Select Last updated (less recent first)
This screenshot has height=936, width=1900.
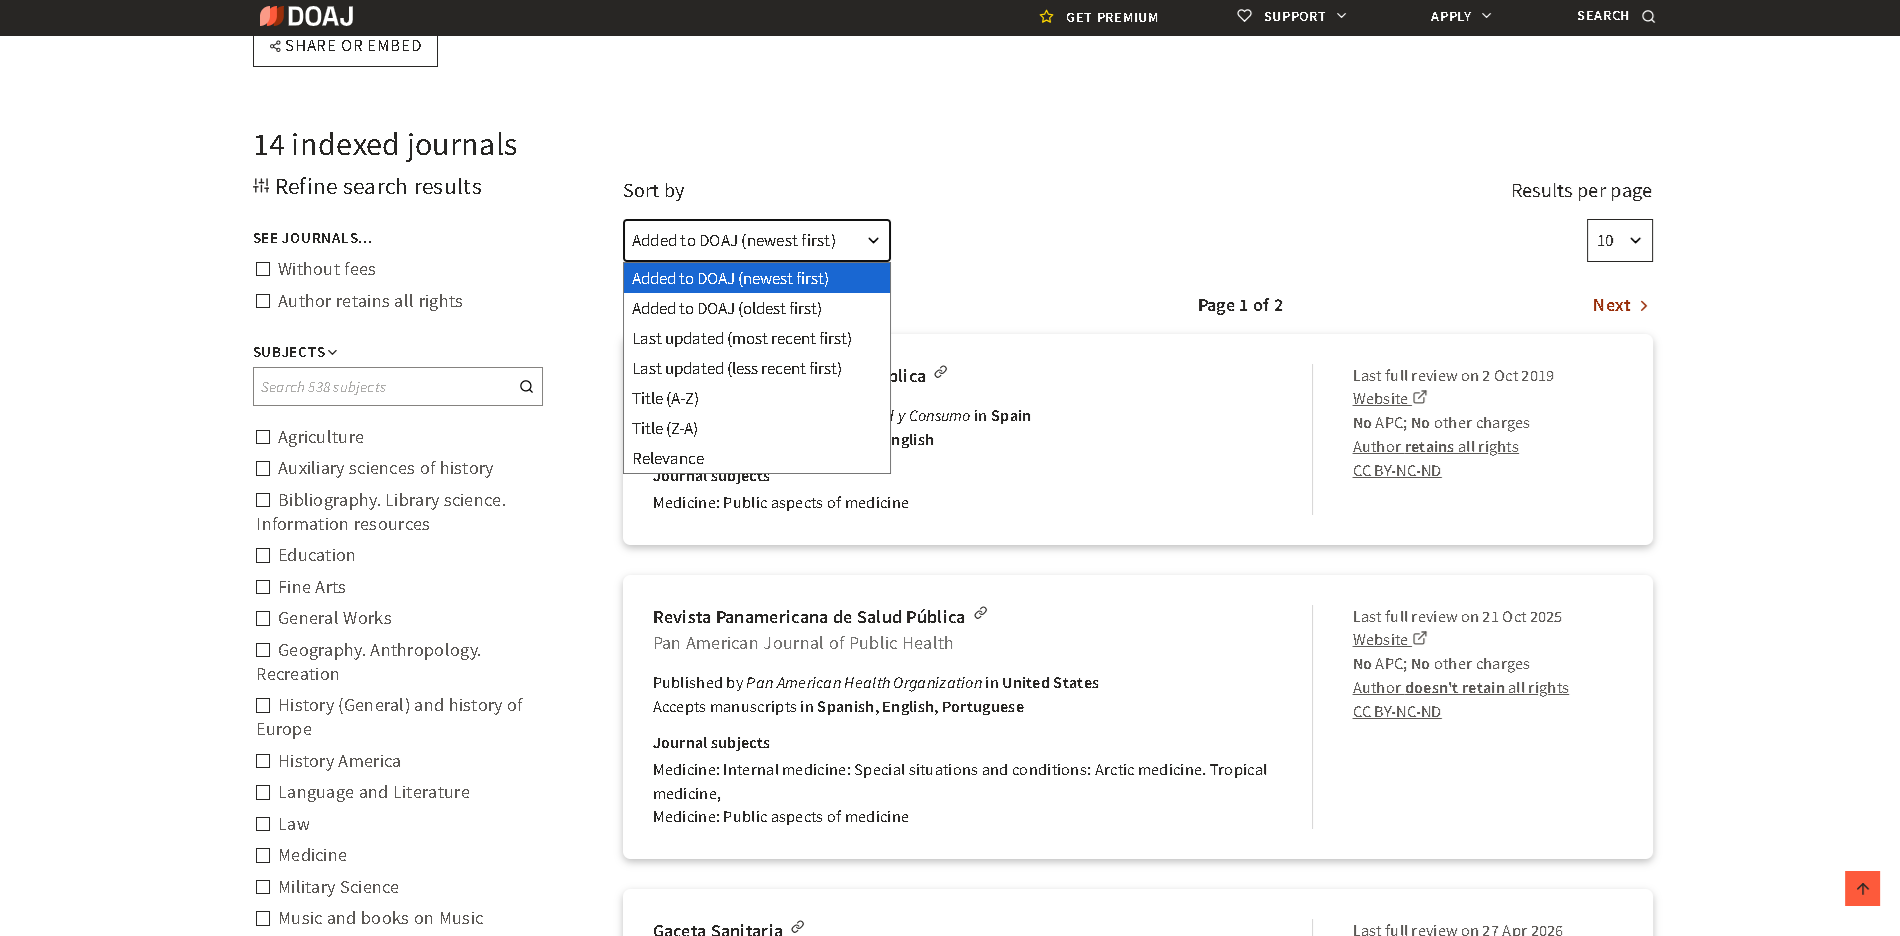tap(756, 368)
